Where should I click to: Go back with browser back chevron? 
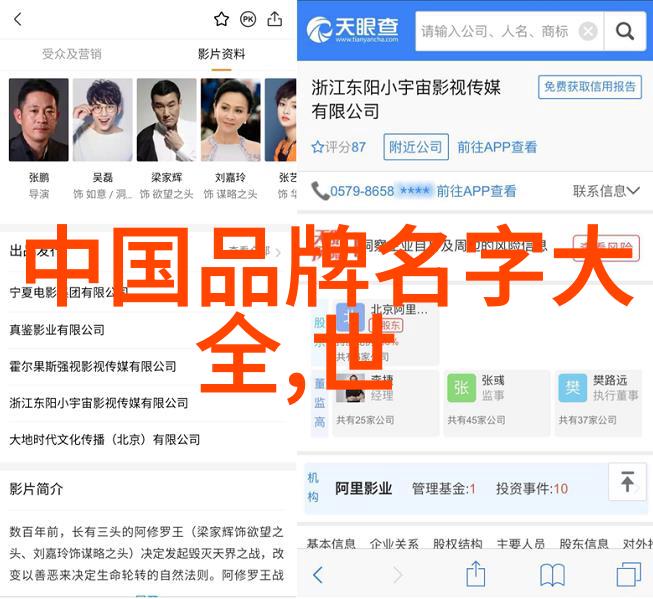(318, 575)
